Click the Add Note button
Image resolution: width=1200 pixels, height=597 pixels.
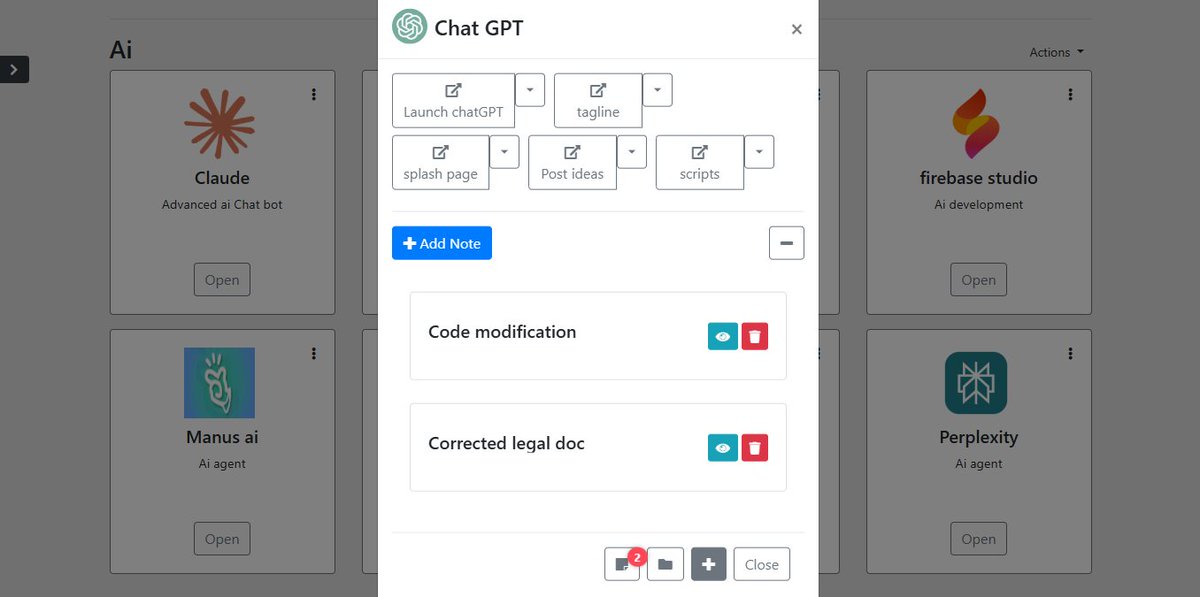click(x=442, y=243)
